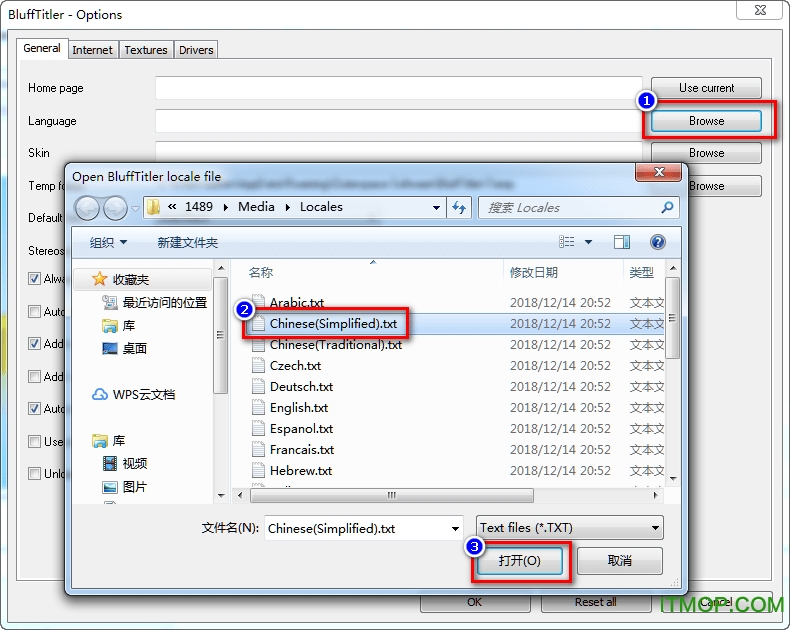This screenshot has height=630, width=790.
Task: Click the Language input field
Action: pyautogui.click(x=399, y=121)
